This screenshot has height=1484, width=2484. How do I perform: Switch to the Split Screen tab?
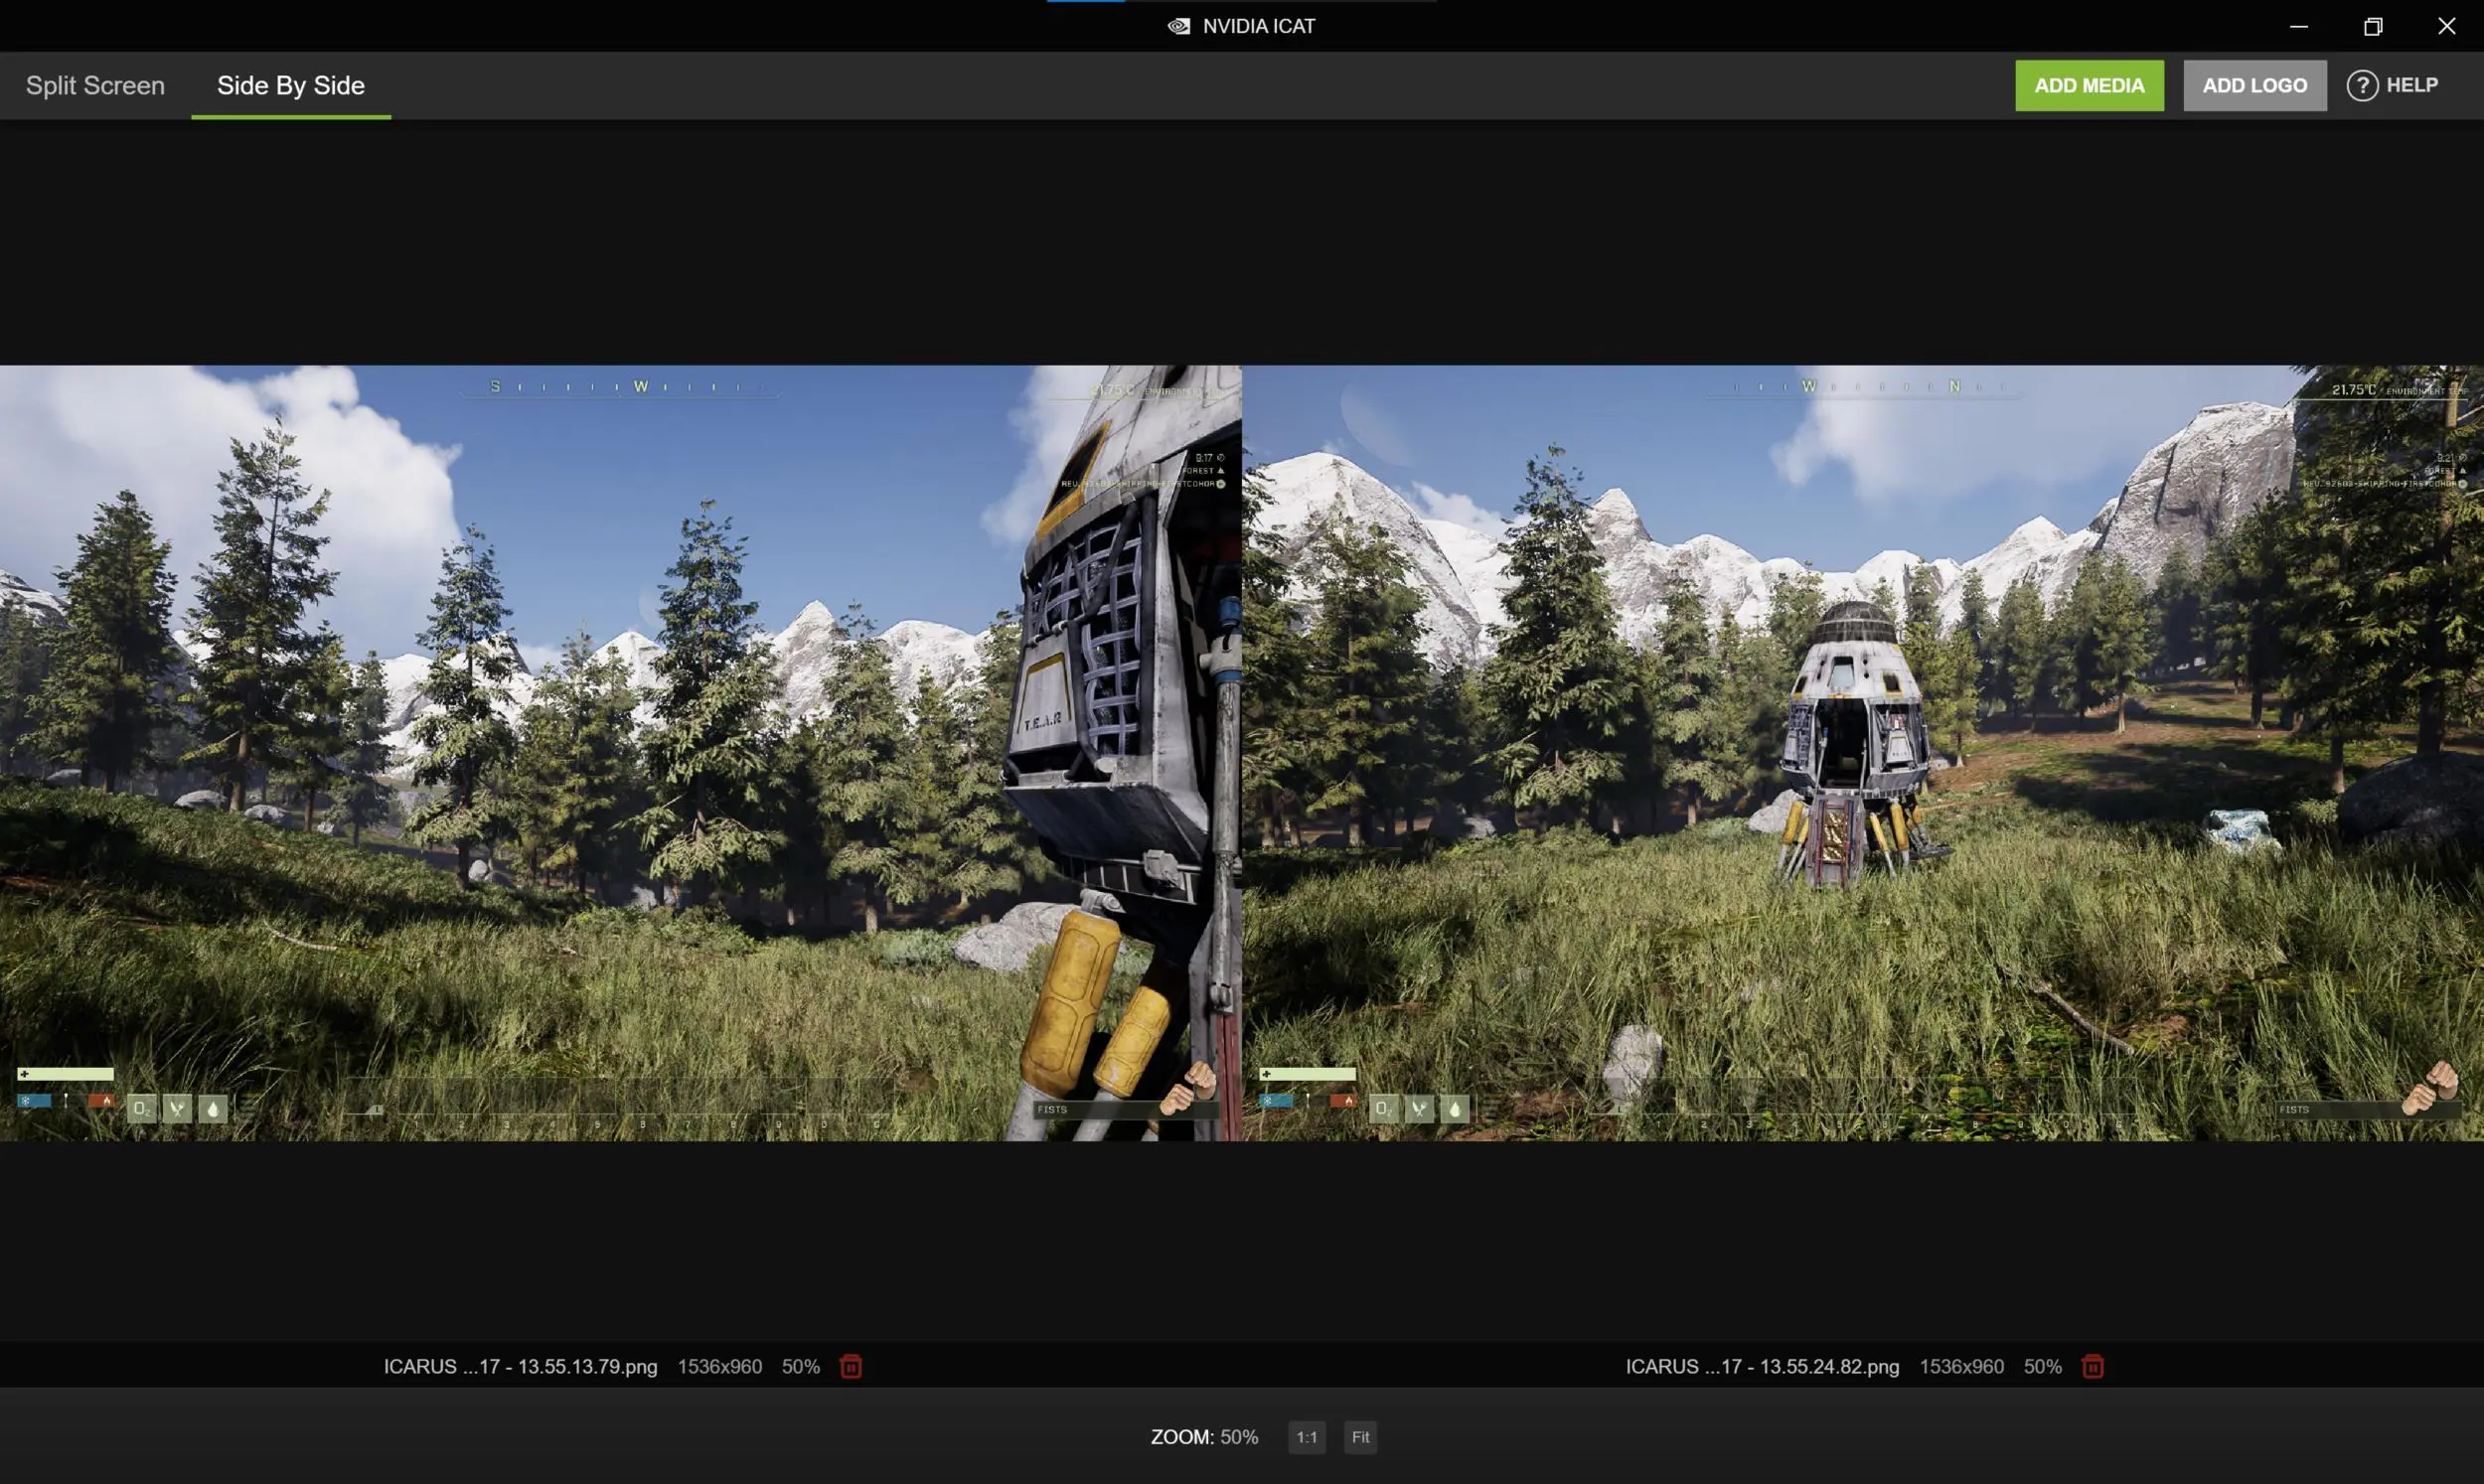[x=95, y=86]
